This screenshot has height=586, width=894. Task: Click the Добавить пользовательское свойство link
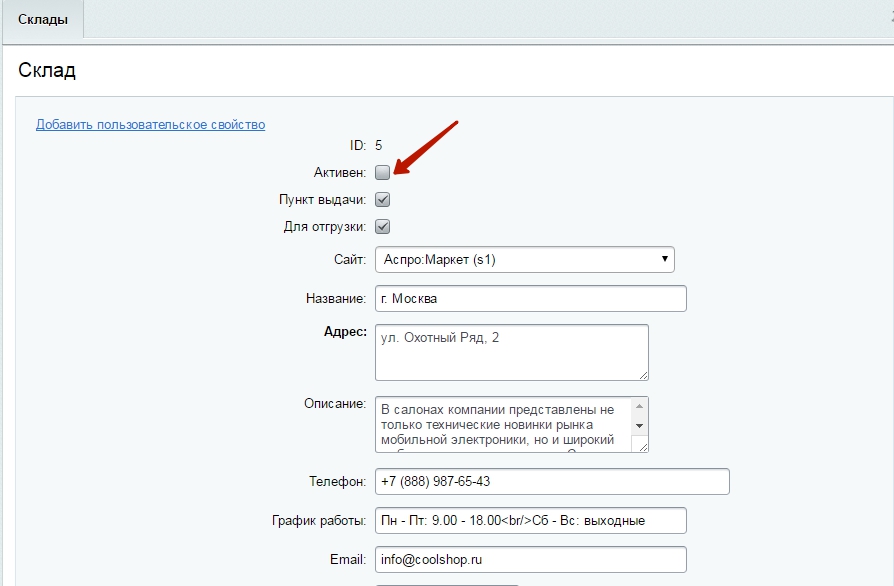150,125
